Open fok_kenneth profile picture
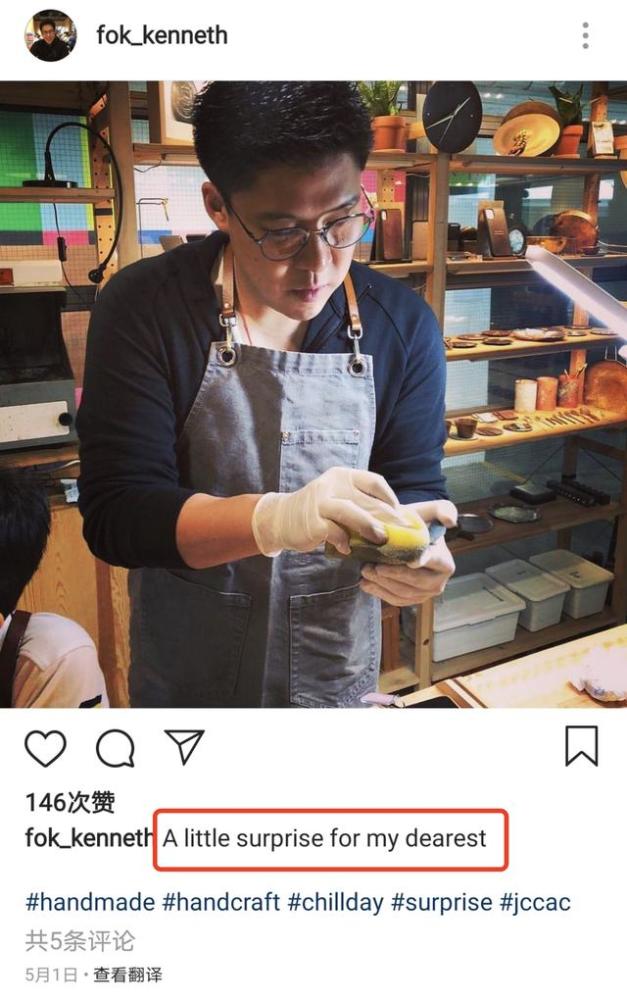627x1000 pixels. 50,36
